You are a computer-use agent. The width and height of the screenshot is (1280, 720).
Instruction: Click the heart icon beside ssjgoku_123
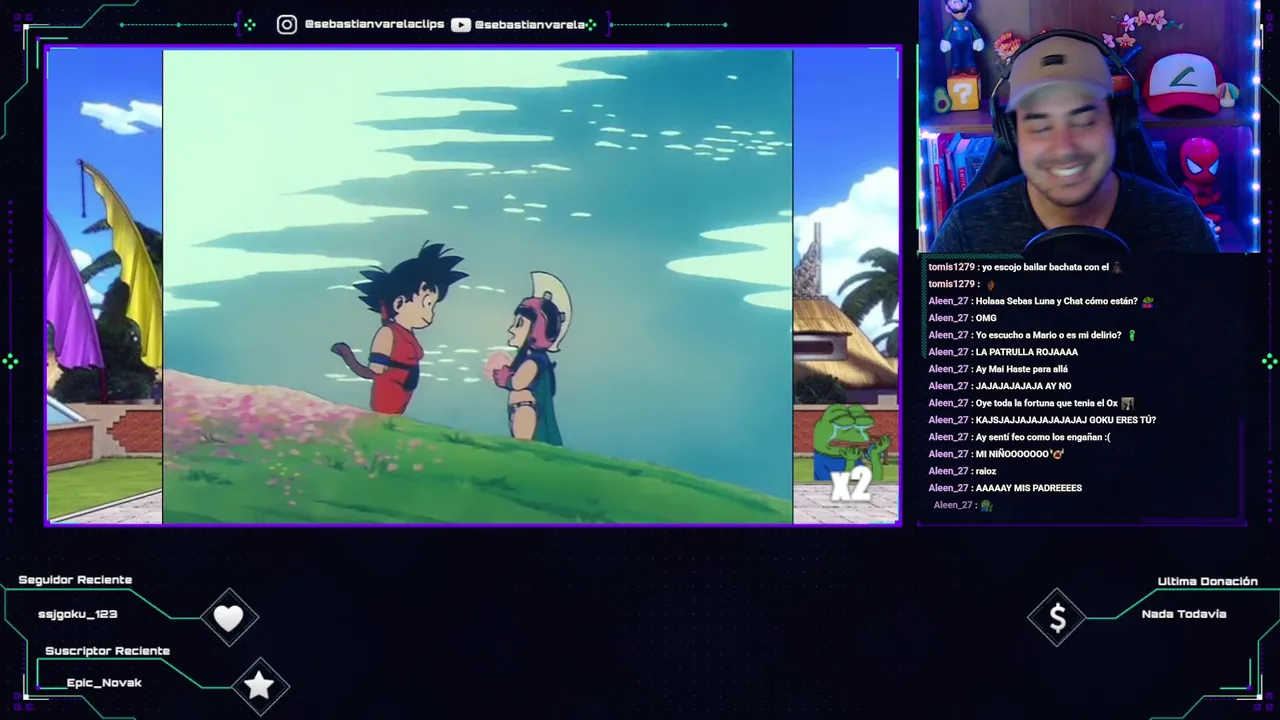point(229,619)
